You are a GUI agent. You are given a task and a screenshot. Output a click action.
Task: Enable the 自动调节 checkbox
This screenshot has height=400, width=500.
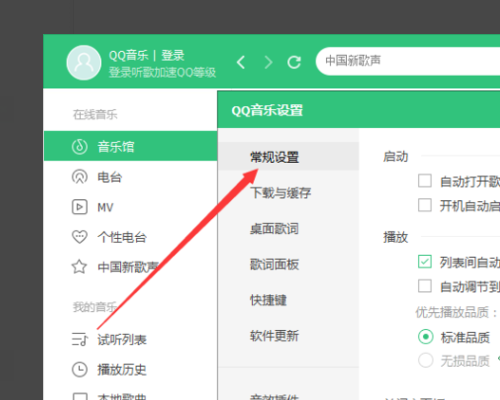tap(425, 286)
